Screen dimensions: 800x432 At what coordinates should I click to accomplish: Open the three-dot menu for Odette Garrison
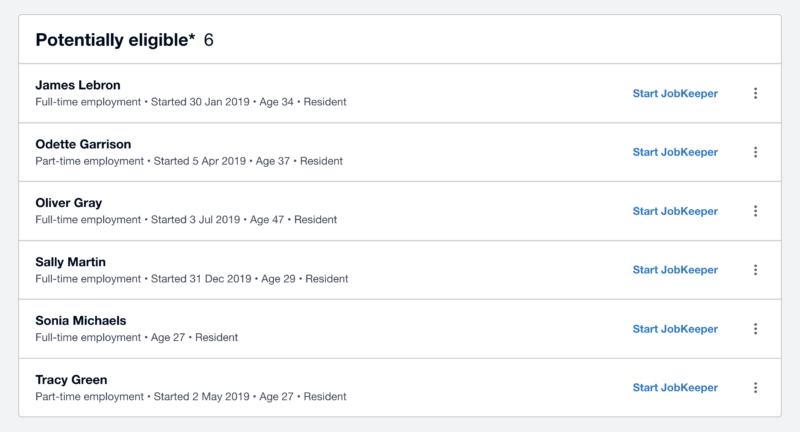pos(756,152)
